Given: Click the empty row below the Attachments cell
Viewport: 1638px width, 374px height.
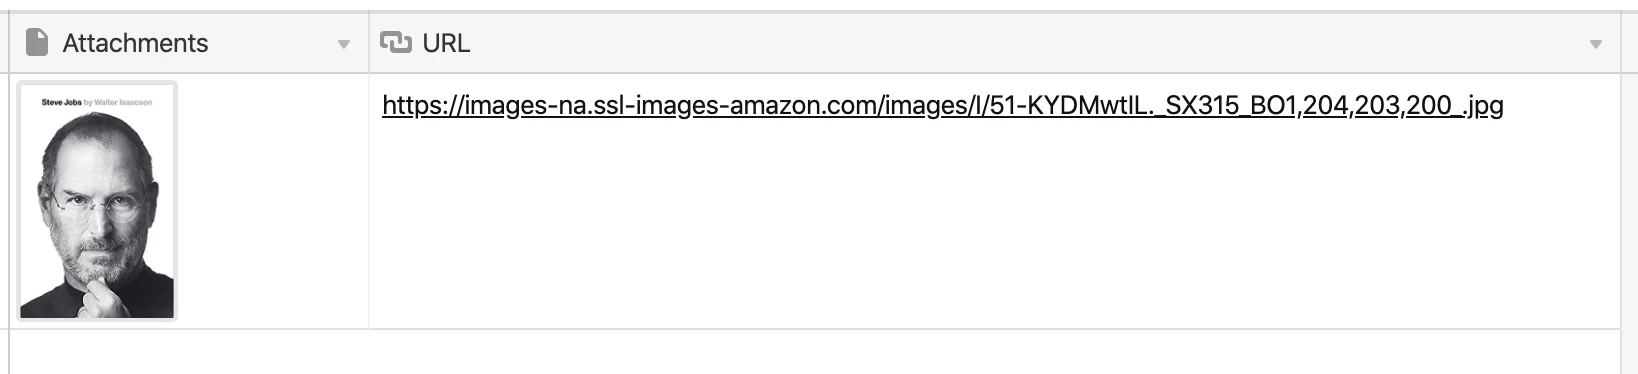Looking at the screenshot, I should pos(189,352).
